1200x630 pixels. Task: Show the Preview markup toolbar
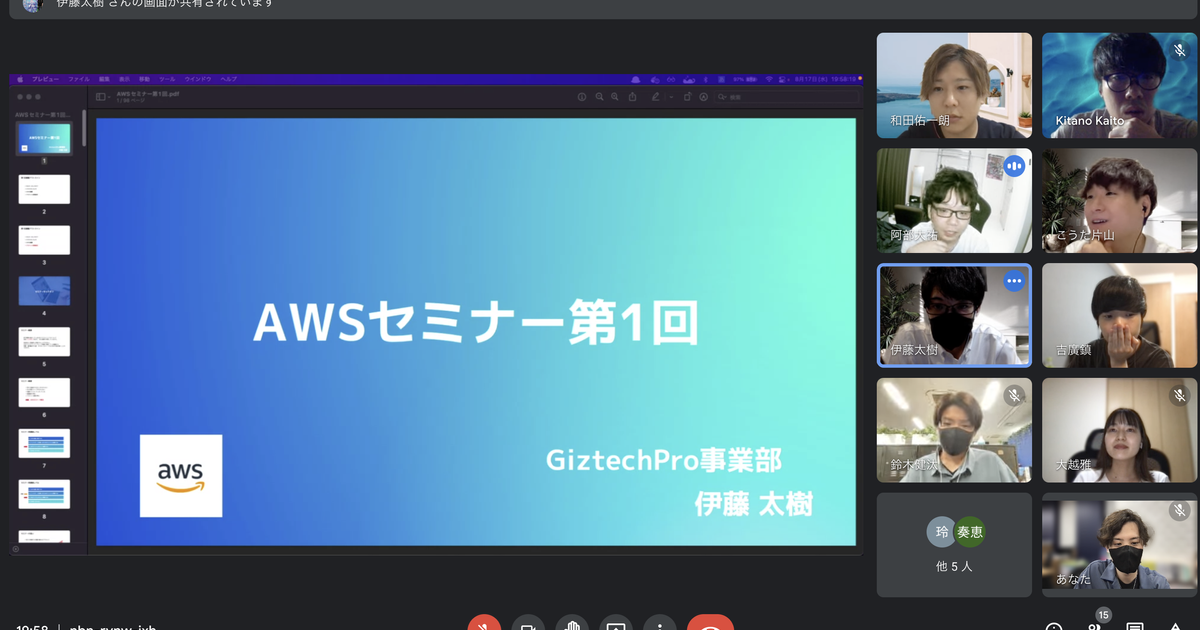click(x=704, y=97)
